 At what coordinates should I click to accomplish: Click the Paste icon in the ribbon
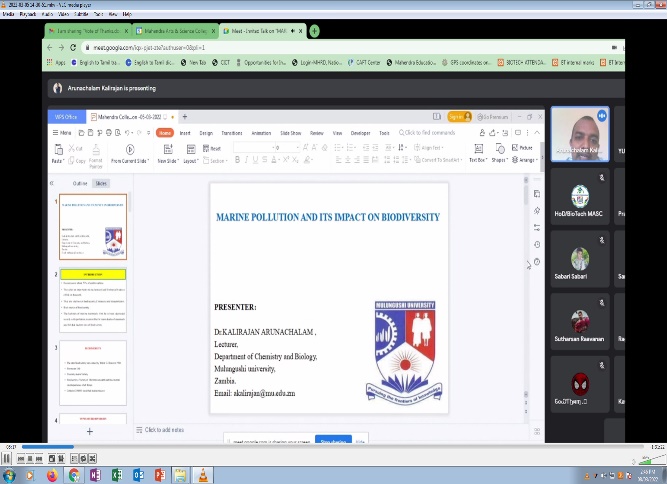point(57,150)
